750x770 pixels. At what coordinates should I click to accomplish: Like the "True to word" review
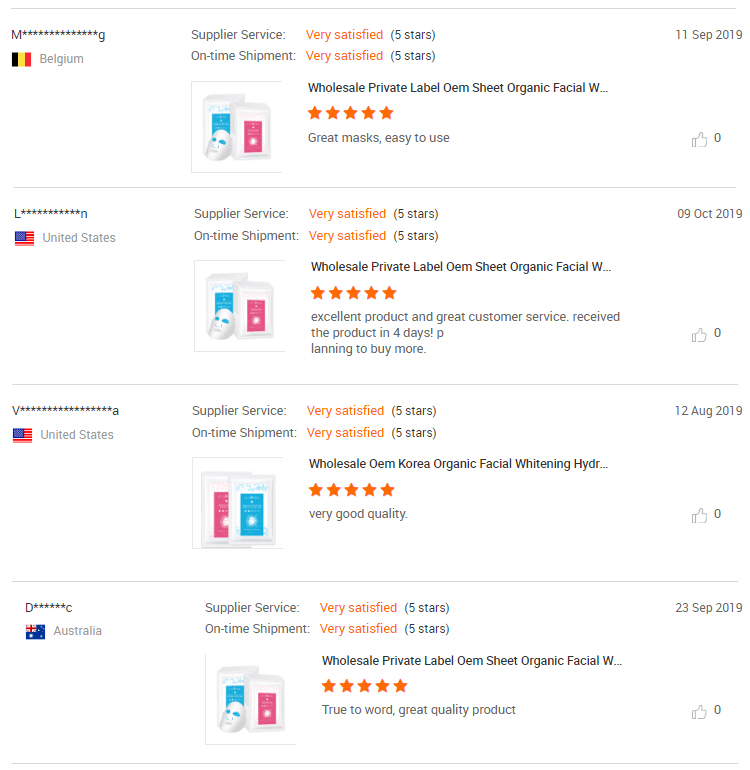pos(699,712)
